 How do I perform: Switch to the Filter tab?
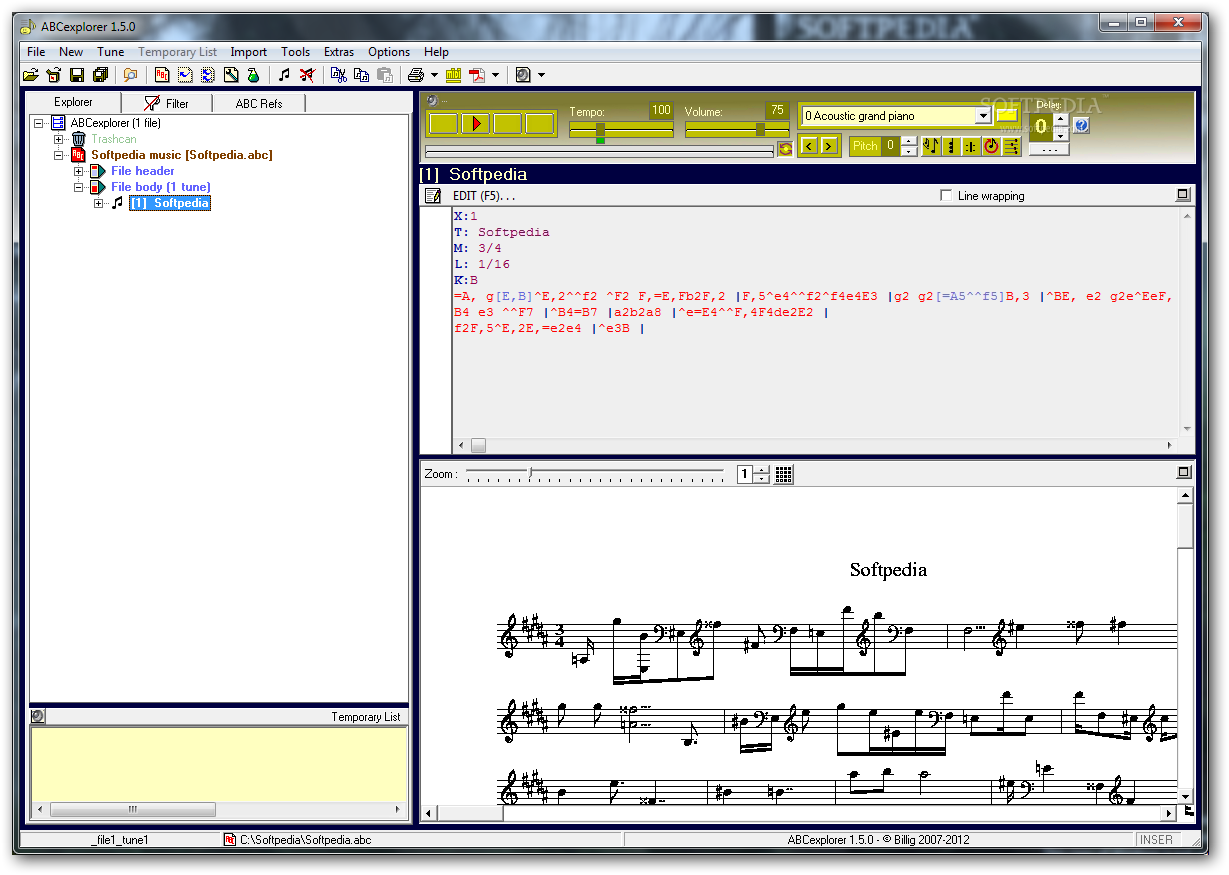click(x=167, y=103)
